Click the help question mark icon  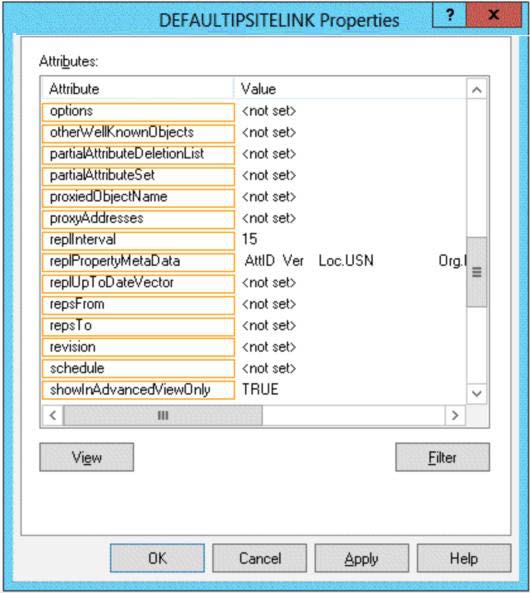[449, 15]
